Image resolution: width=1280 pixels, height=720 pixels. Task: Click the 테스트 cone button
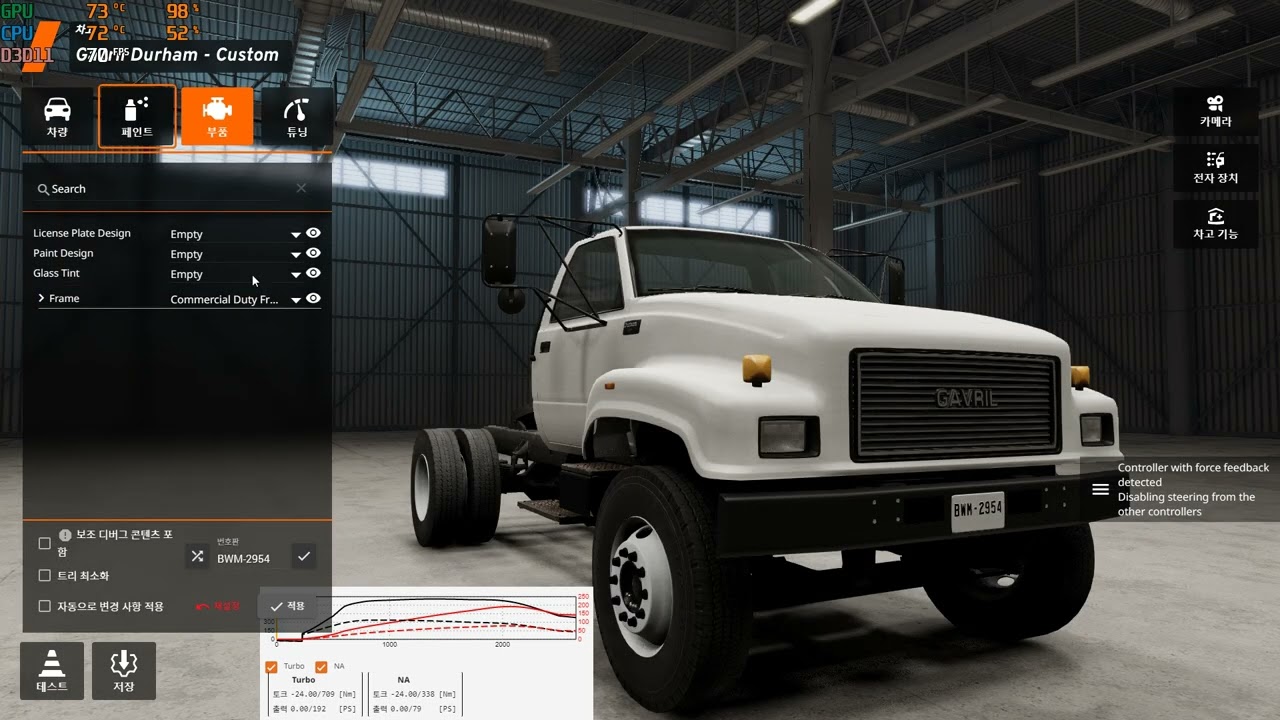(x=52, y=670)
